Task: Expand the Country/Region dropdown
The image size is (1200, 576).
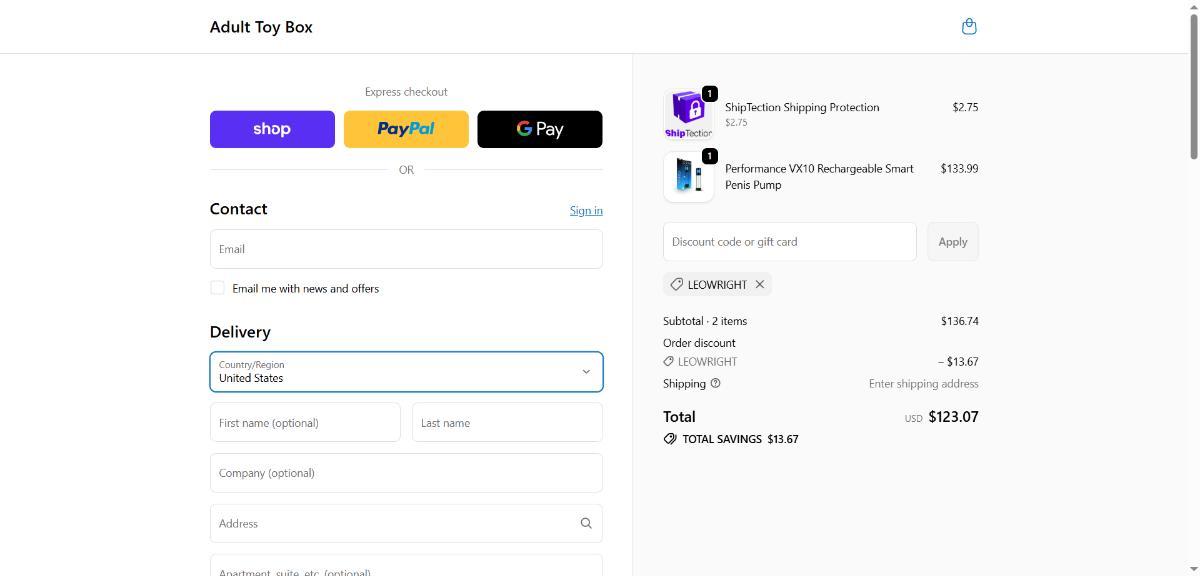Action: pos(406,372)
